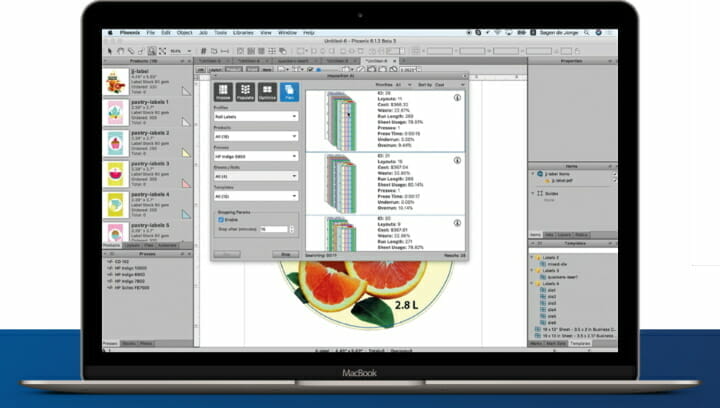
Task: Open the Window menu
Action: click(287, 33)
